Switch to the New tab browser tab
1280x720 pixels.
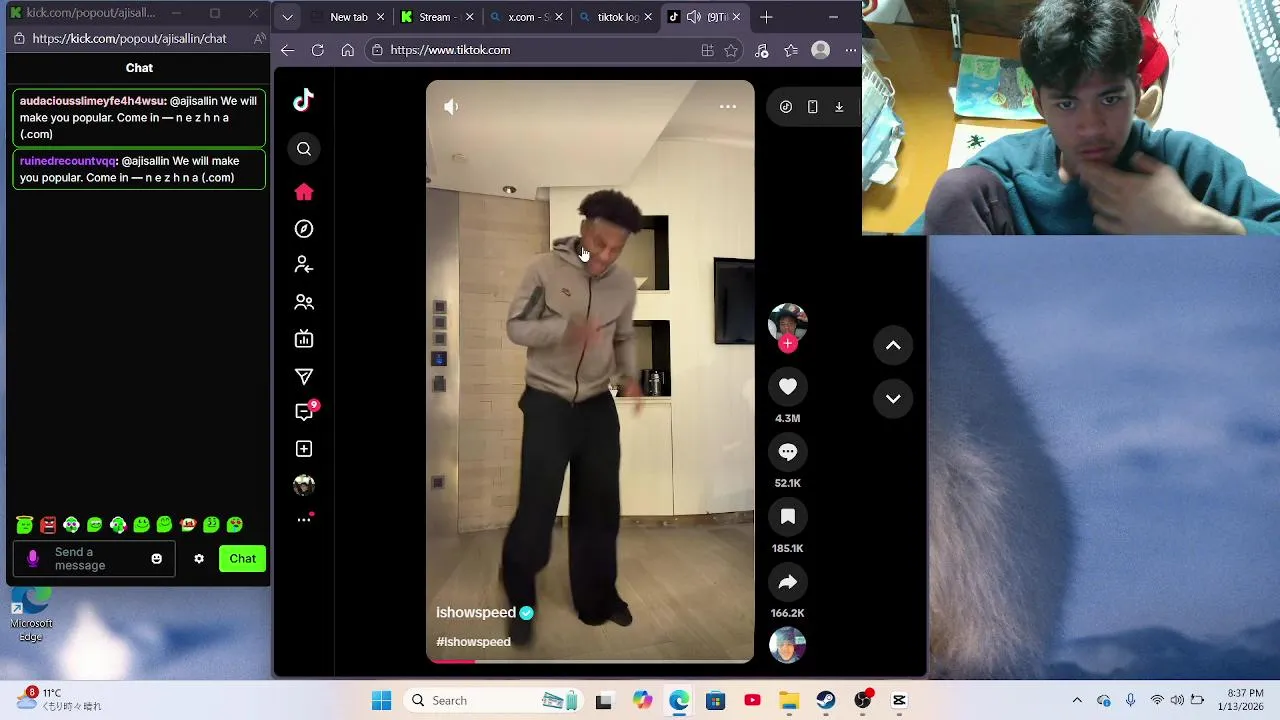tap(348, 17)
